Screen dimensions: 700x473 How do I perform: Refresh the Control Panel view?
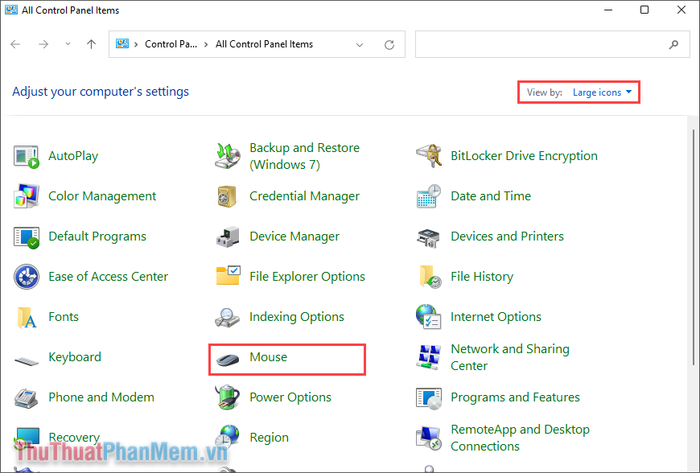(389, 45)
